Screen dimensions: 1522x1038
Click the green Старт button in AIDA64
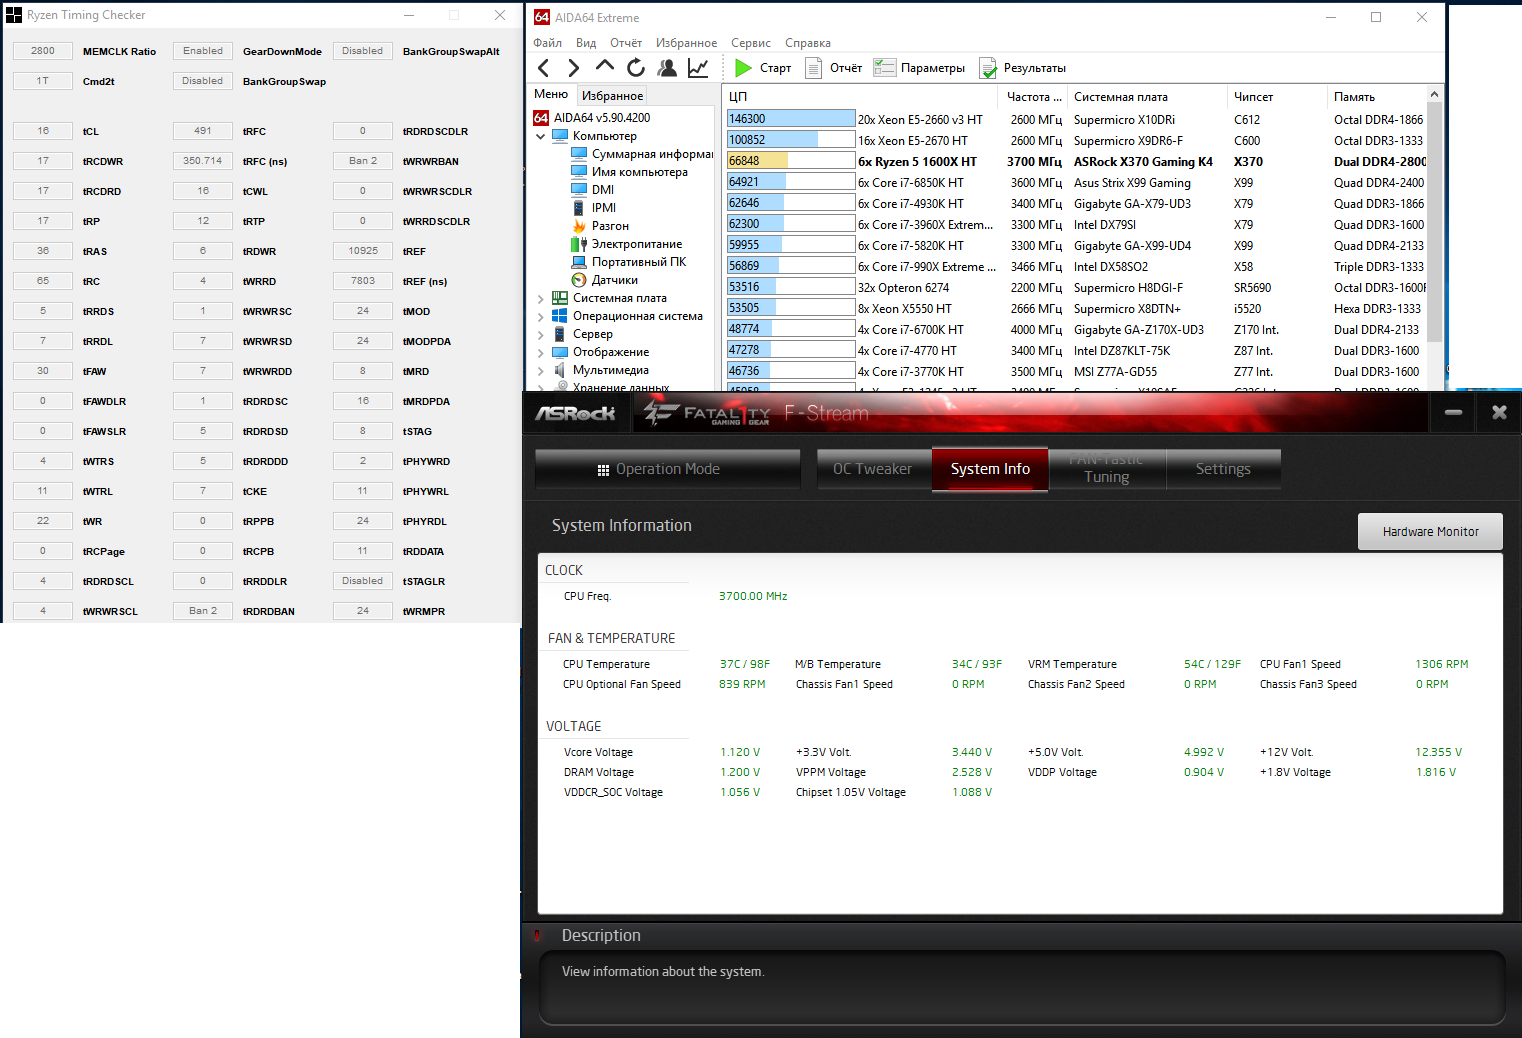pyautogui.click(x=763, y=68)
